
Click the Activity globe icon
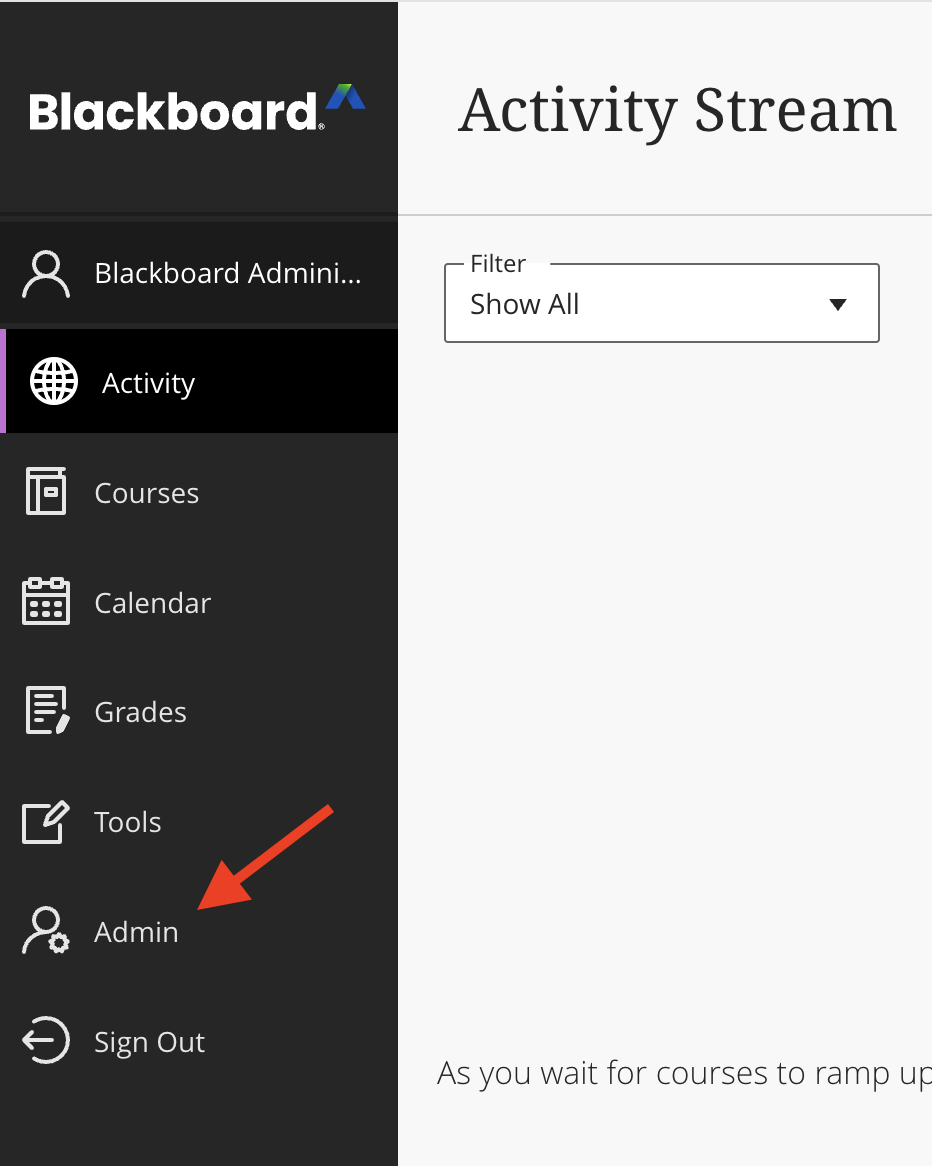coord(54,381)
